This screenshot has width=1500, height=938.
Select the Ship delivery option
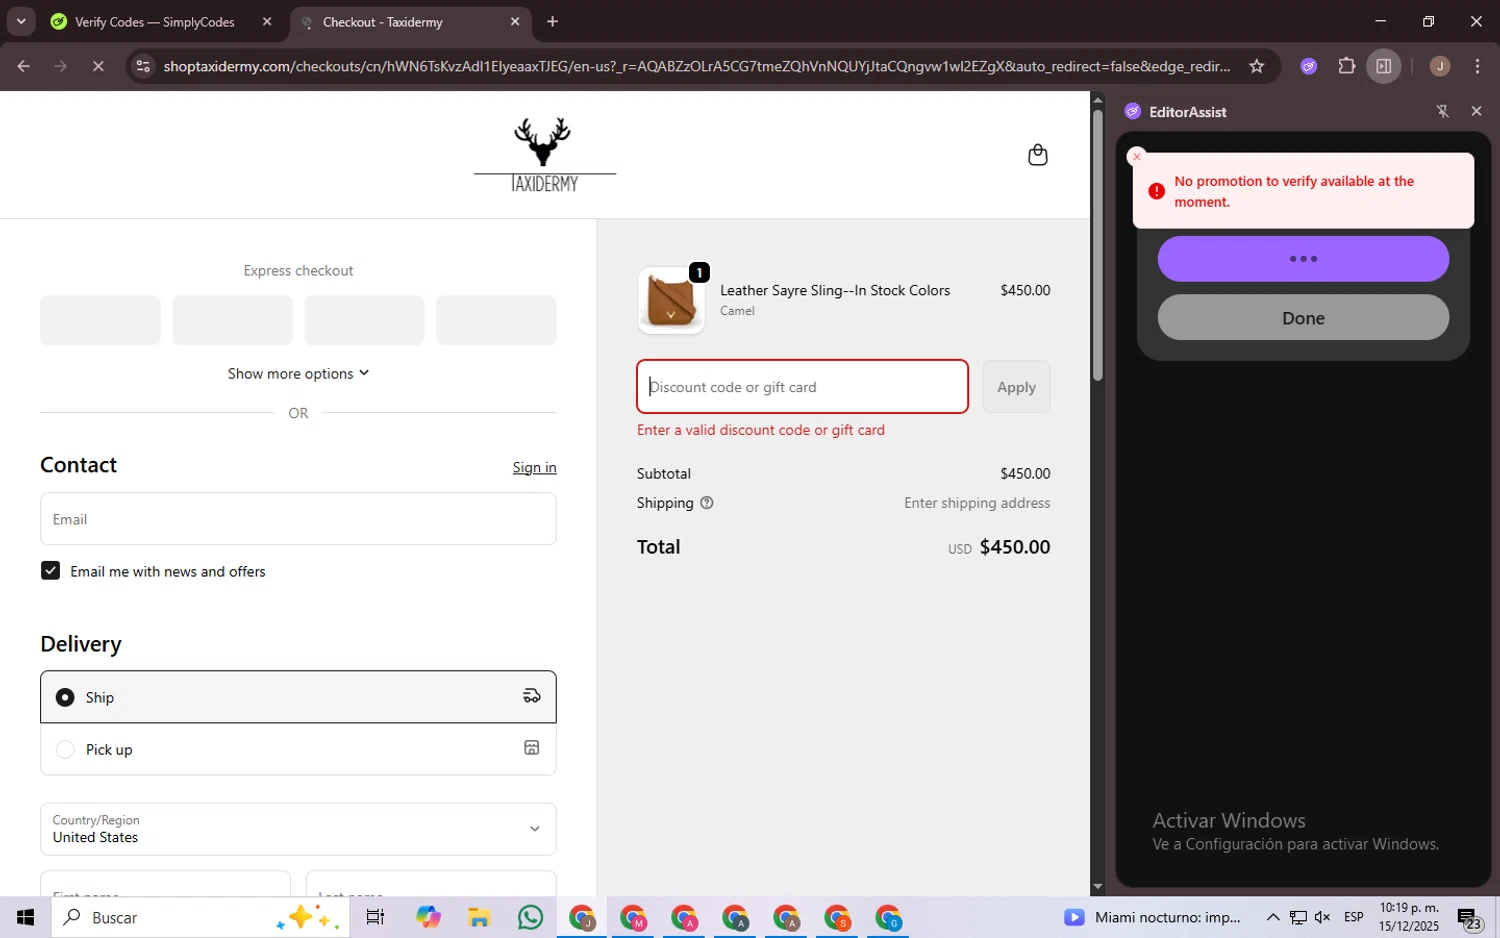pyautogui.click(x=298, y=697)
